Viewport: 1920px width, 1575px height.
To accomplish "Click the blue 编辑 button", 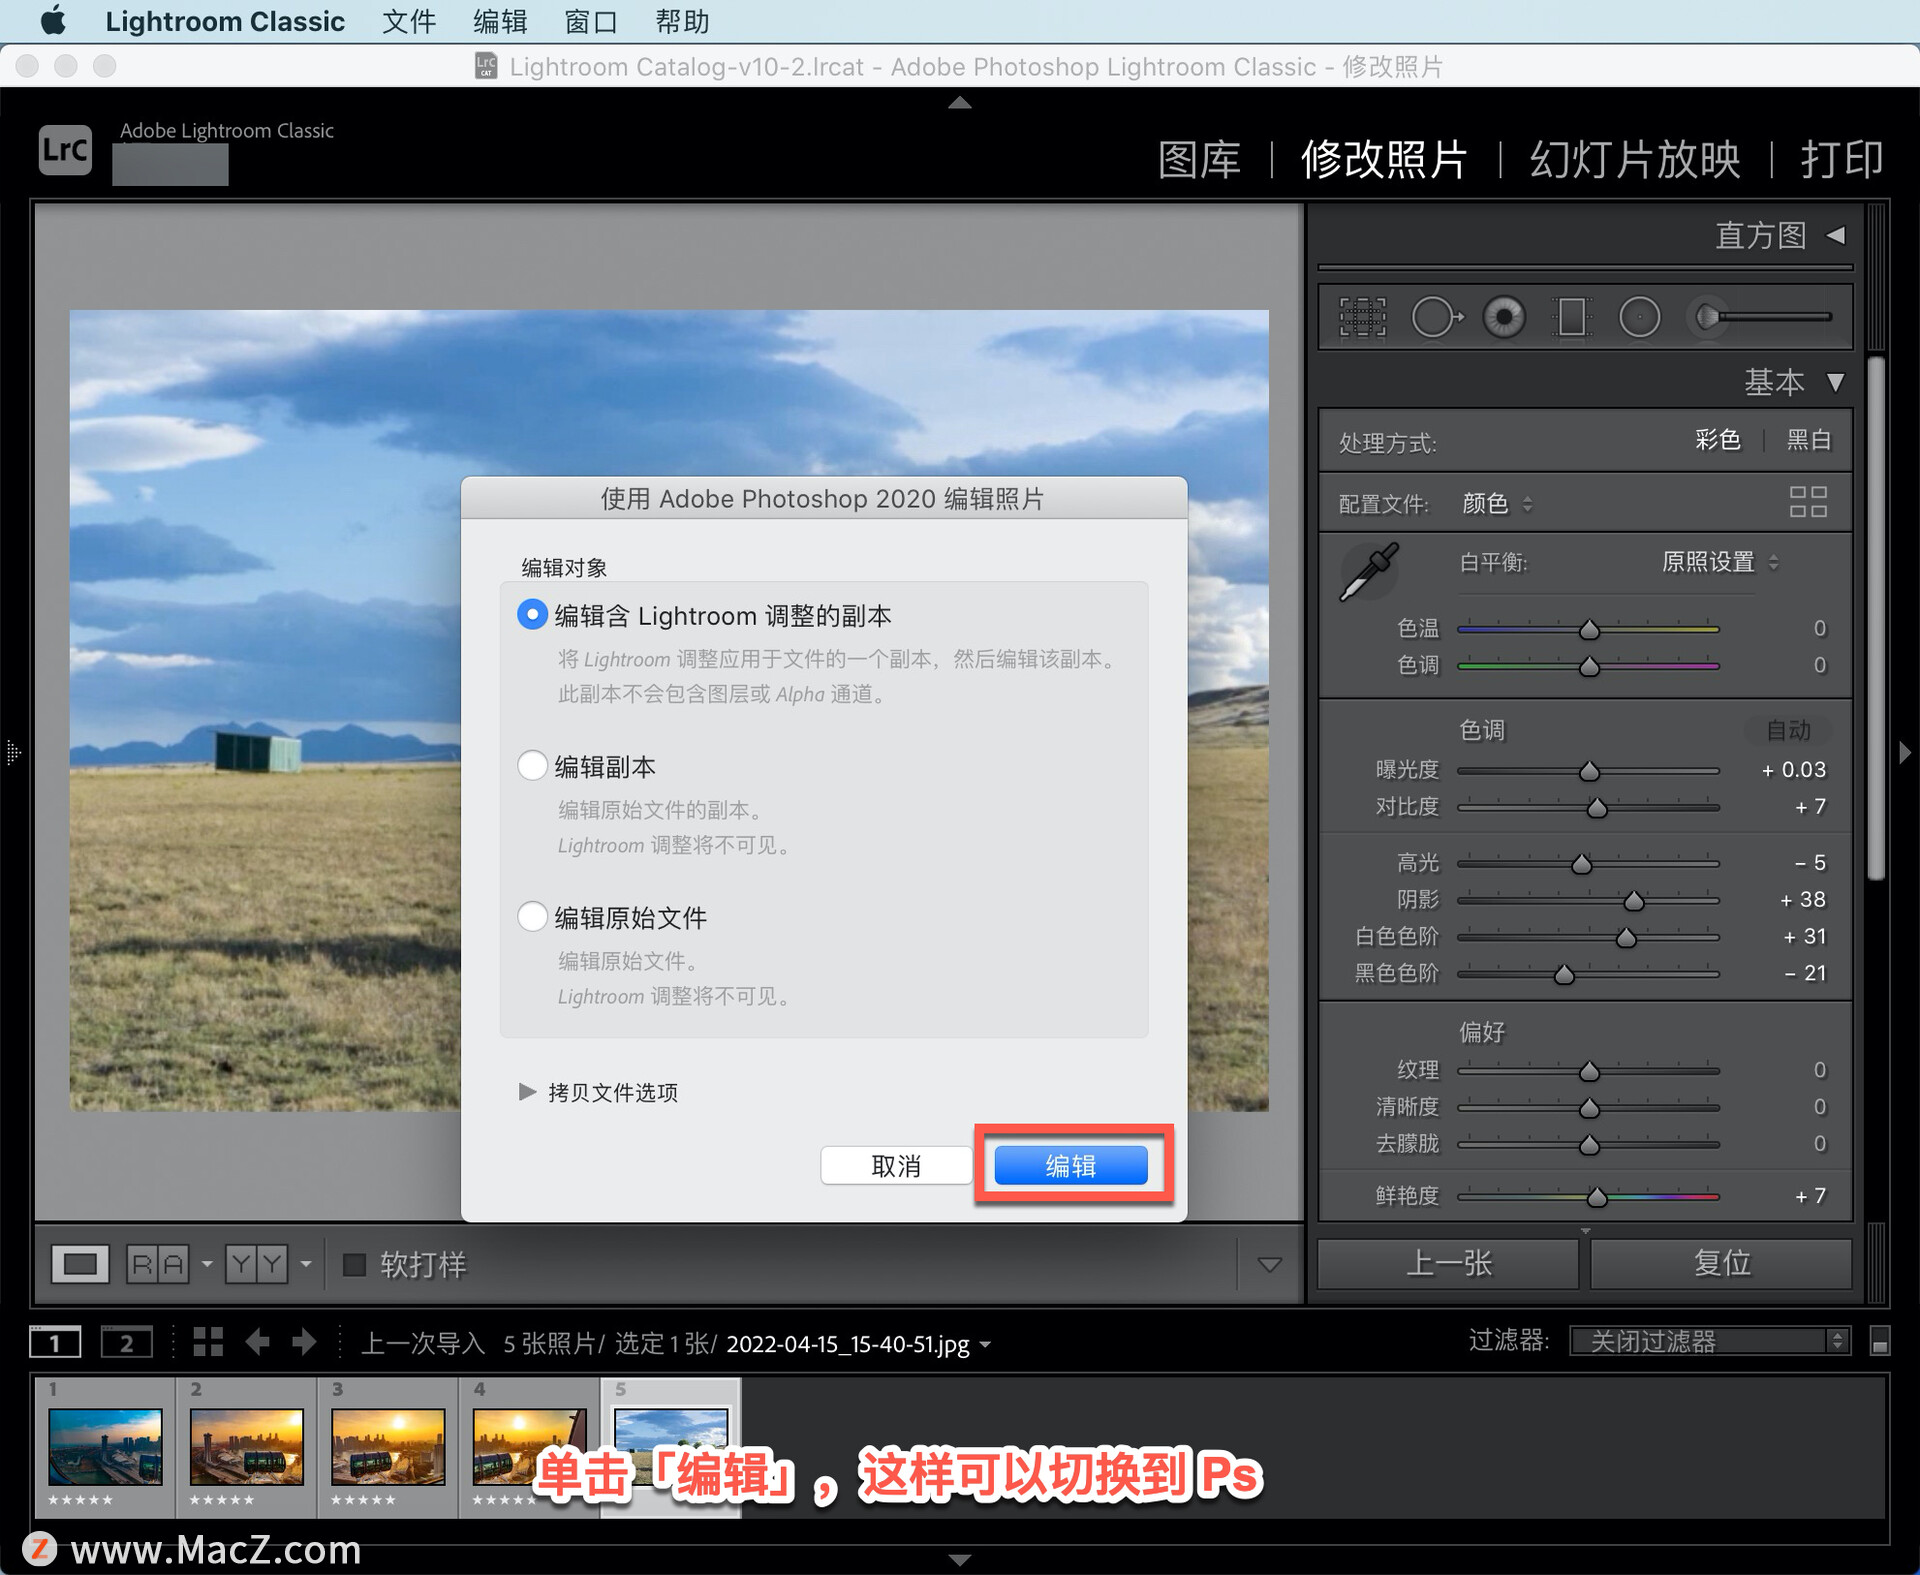I will coord(1071,1165).
